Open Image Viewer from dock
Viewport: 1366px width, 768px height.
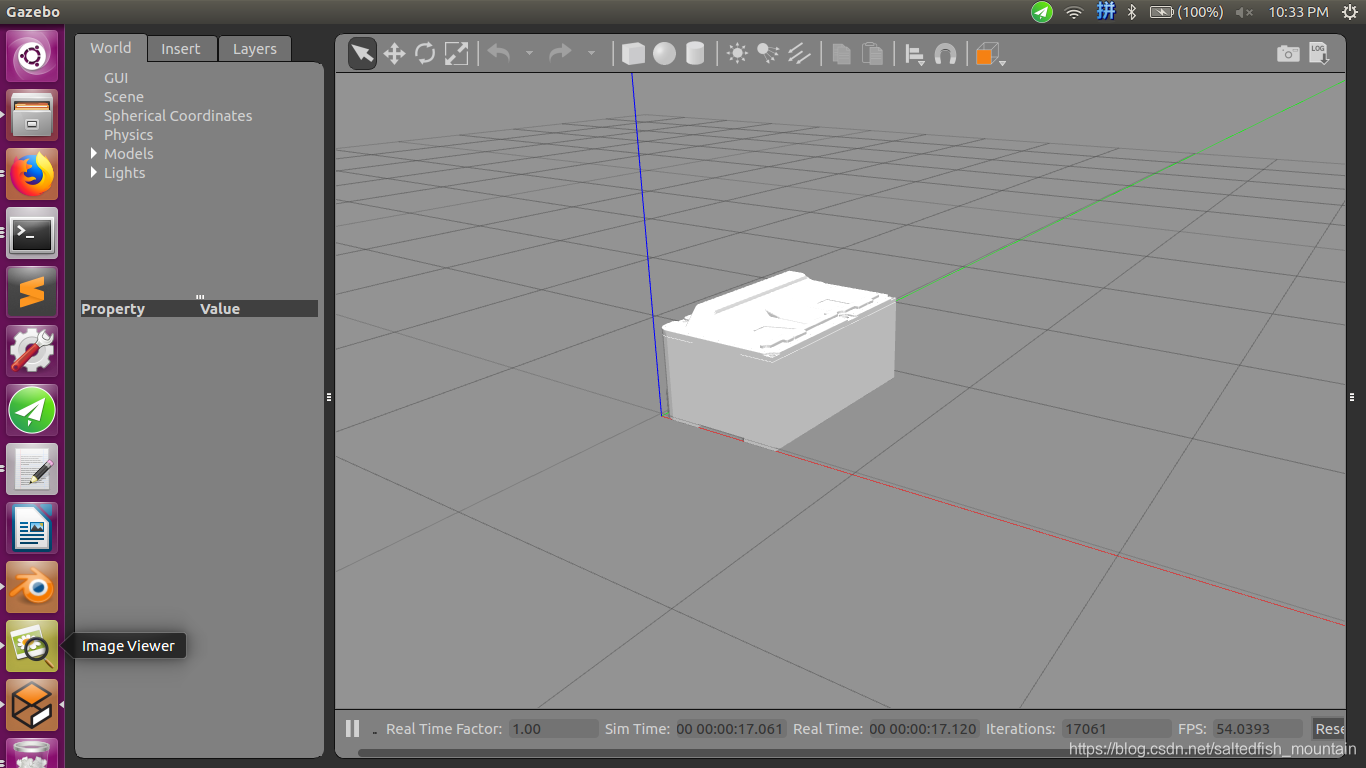point(32,646)
